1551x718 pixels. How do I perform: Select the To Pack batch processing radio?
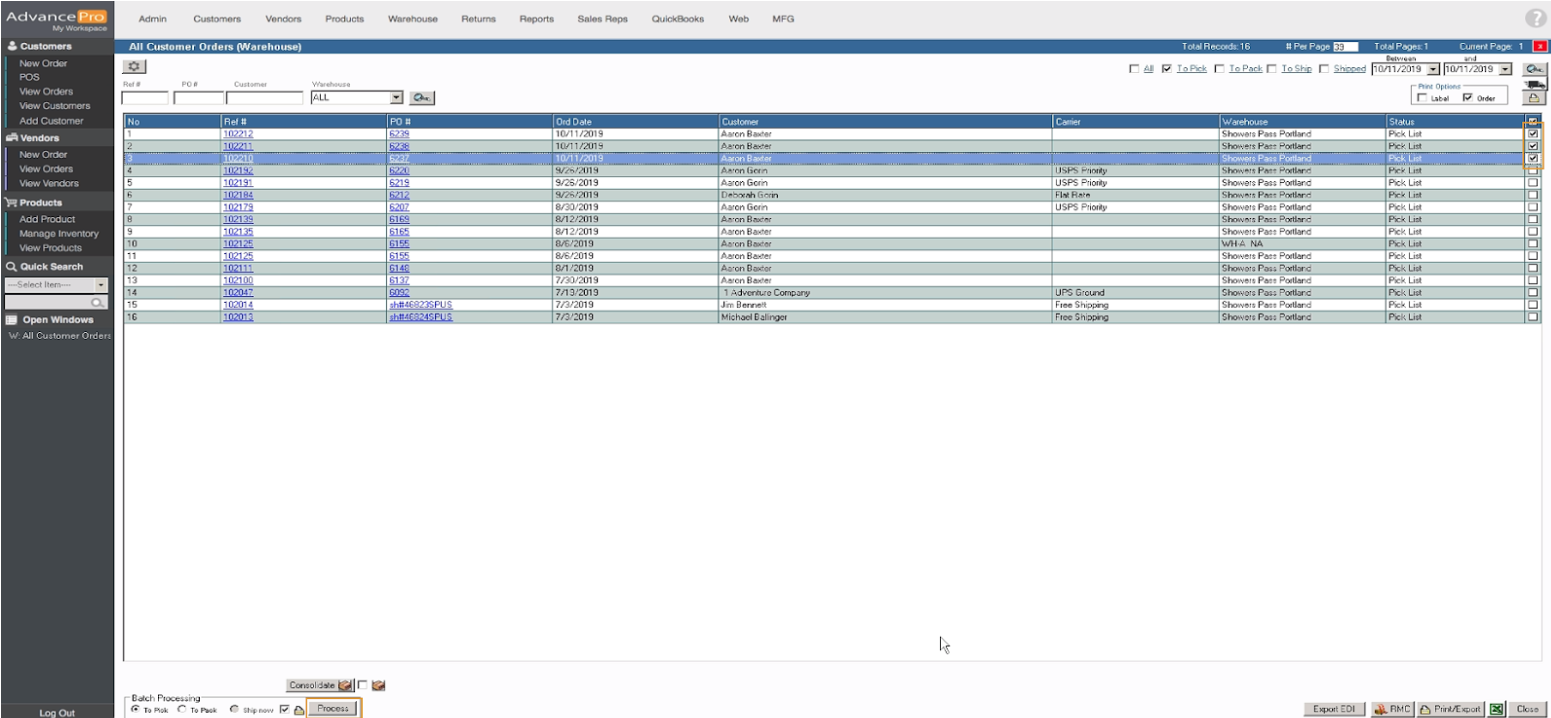[x=182, y=709]
